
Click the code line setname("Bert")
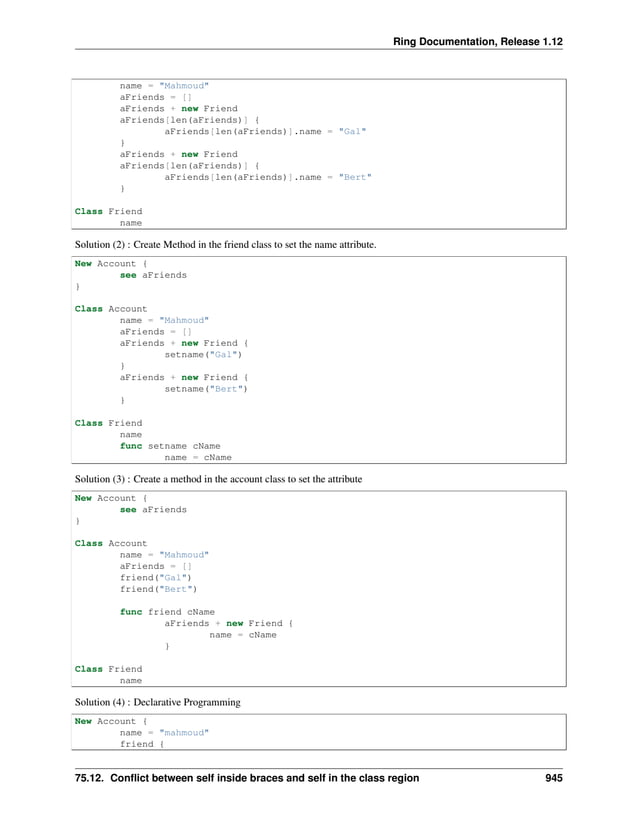206,389
